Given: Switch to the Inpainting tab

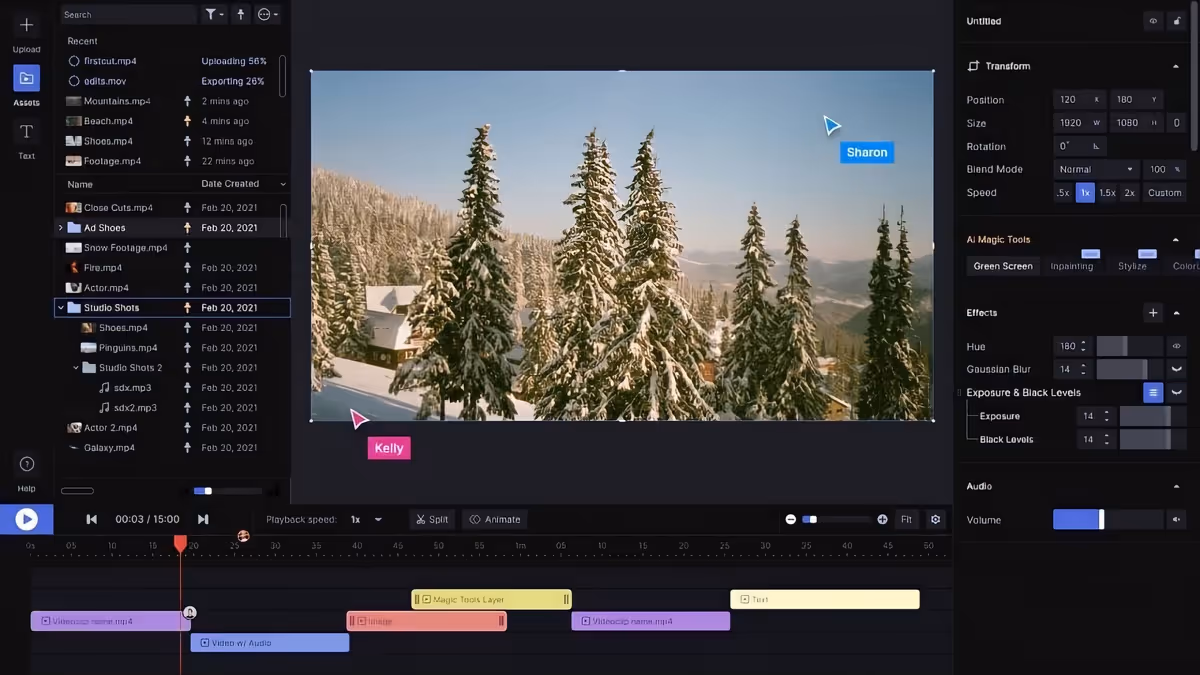Looking at the screenshot, I should (1071, 266).
